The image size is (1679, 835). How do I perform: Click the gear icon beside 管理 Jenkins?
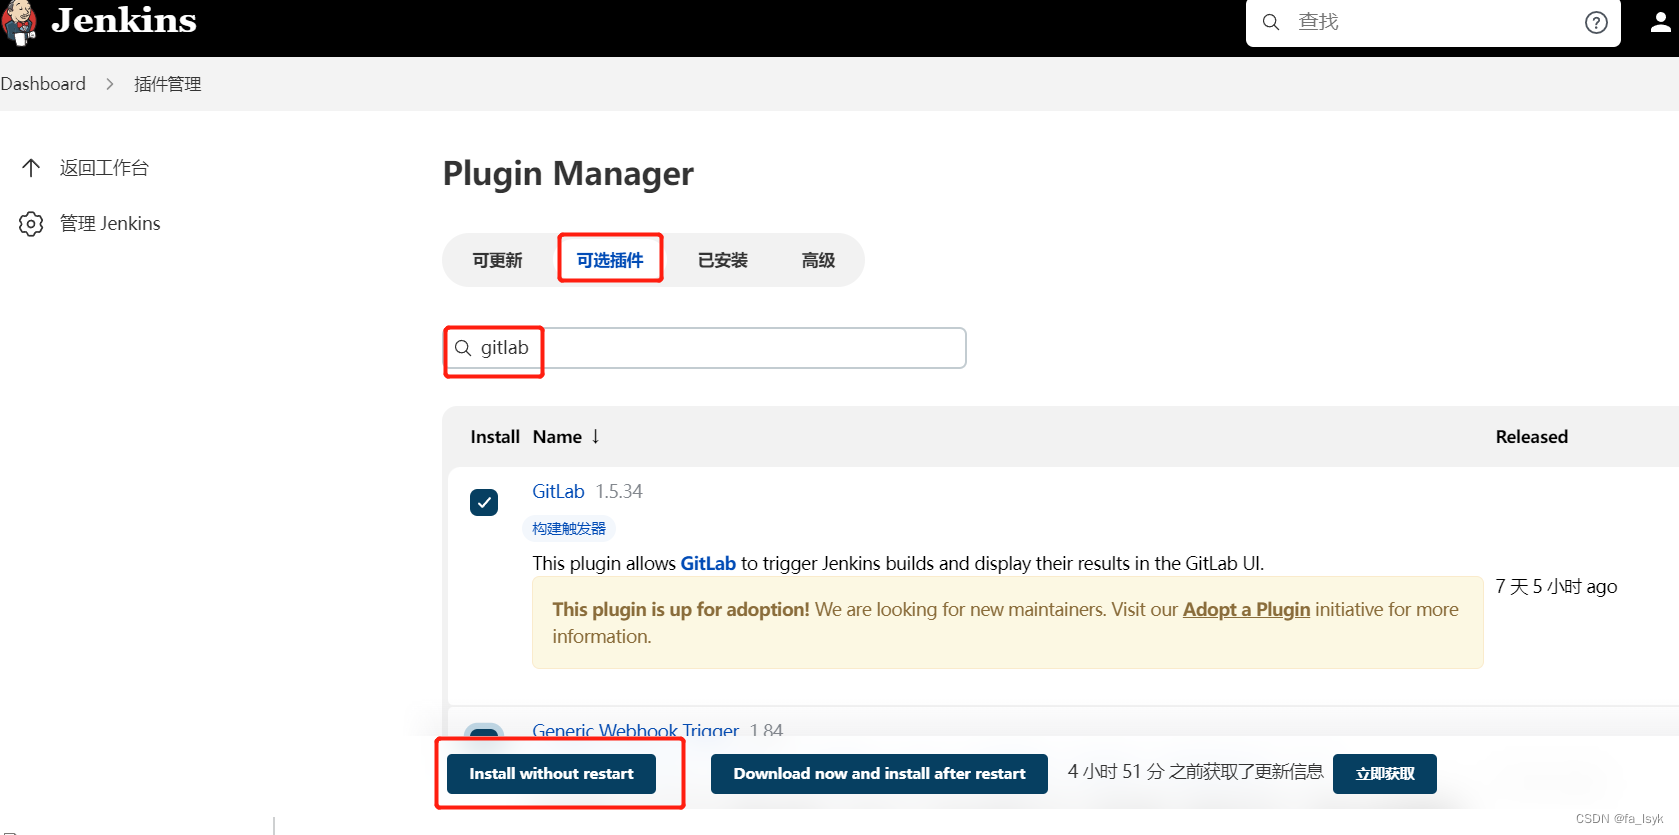[x=31, y=223]
